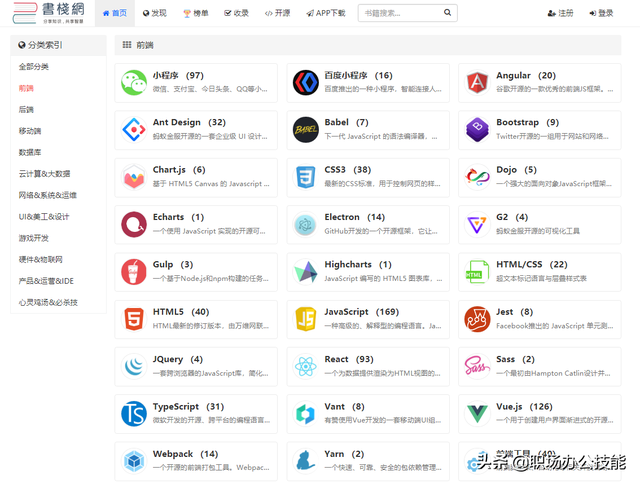Viewport: 640px width, 484px height.
Task: Select the 数据库 sidebar category
Action: pos(30,152)
